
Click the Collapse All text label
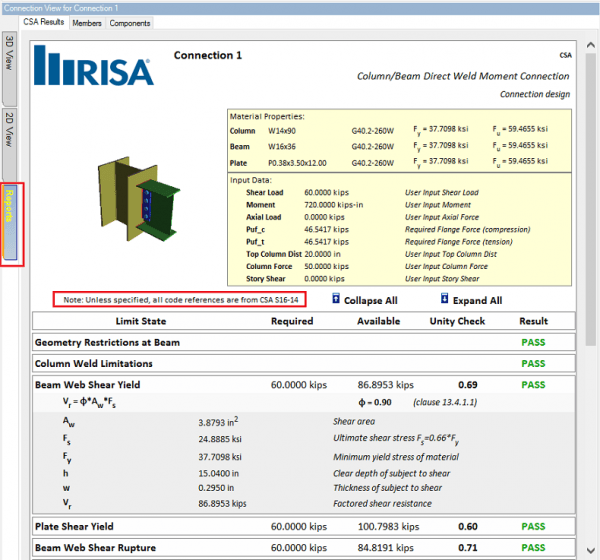coord(372,300)
